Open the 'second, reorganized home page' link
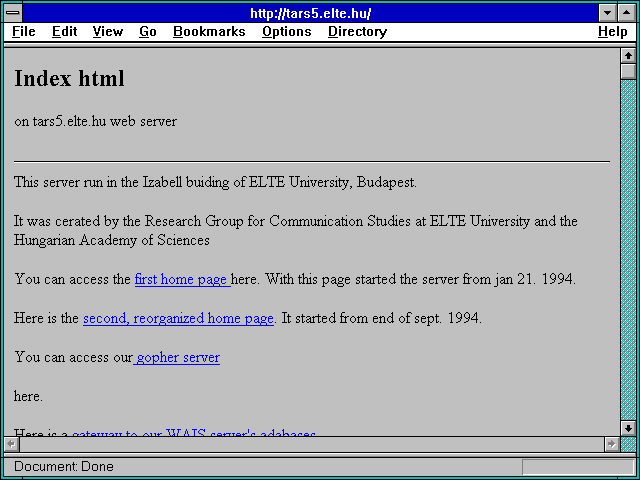 point(178,318)
